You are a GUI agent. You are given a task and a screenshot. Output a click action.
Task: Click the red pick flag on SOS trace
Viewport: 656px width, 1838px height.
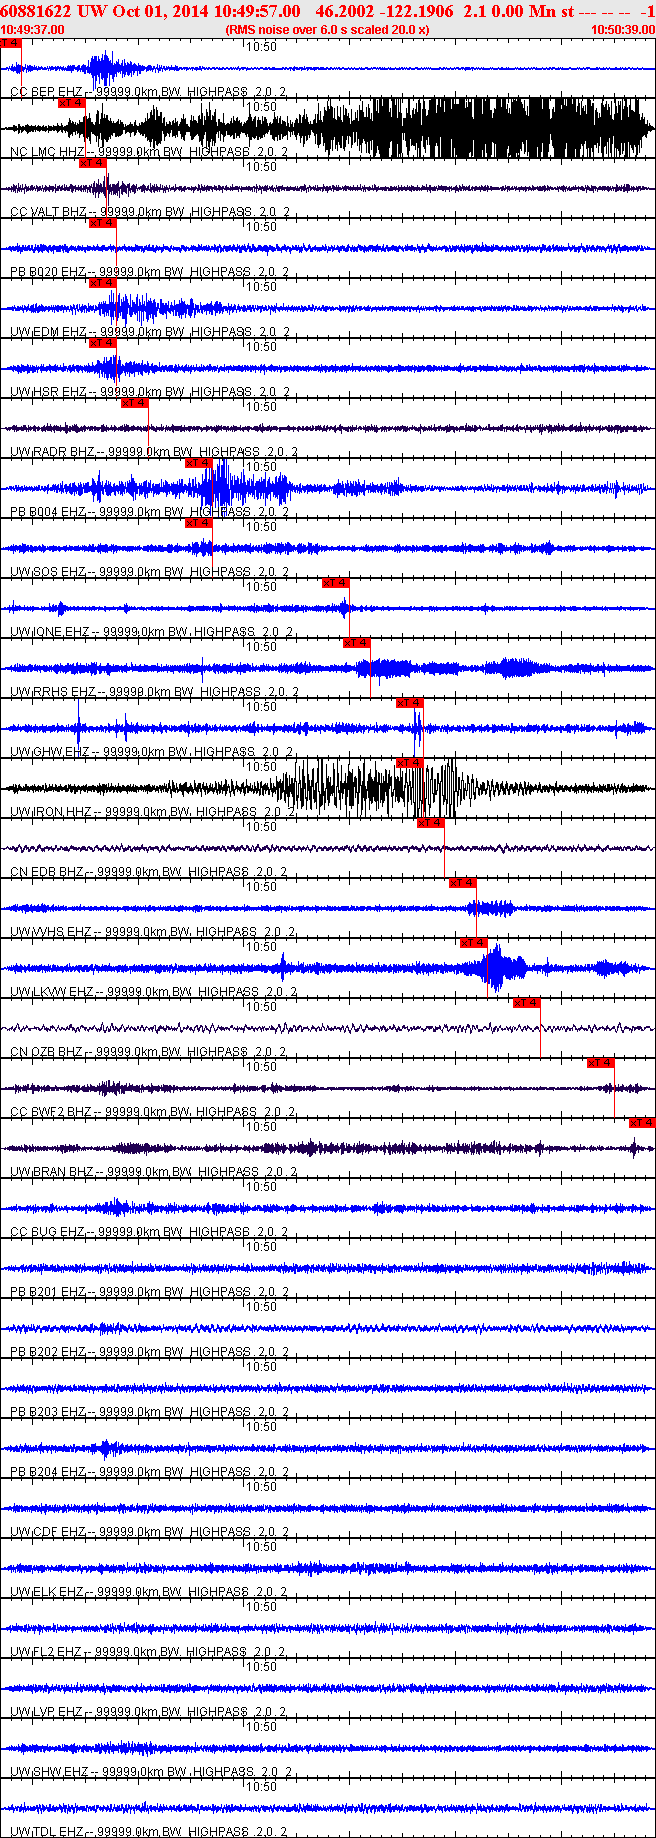pyautogui.click(x=198, y=523)
